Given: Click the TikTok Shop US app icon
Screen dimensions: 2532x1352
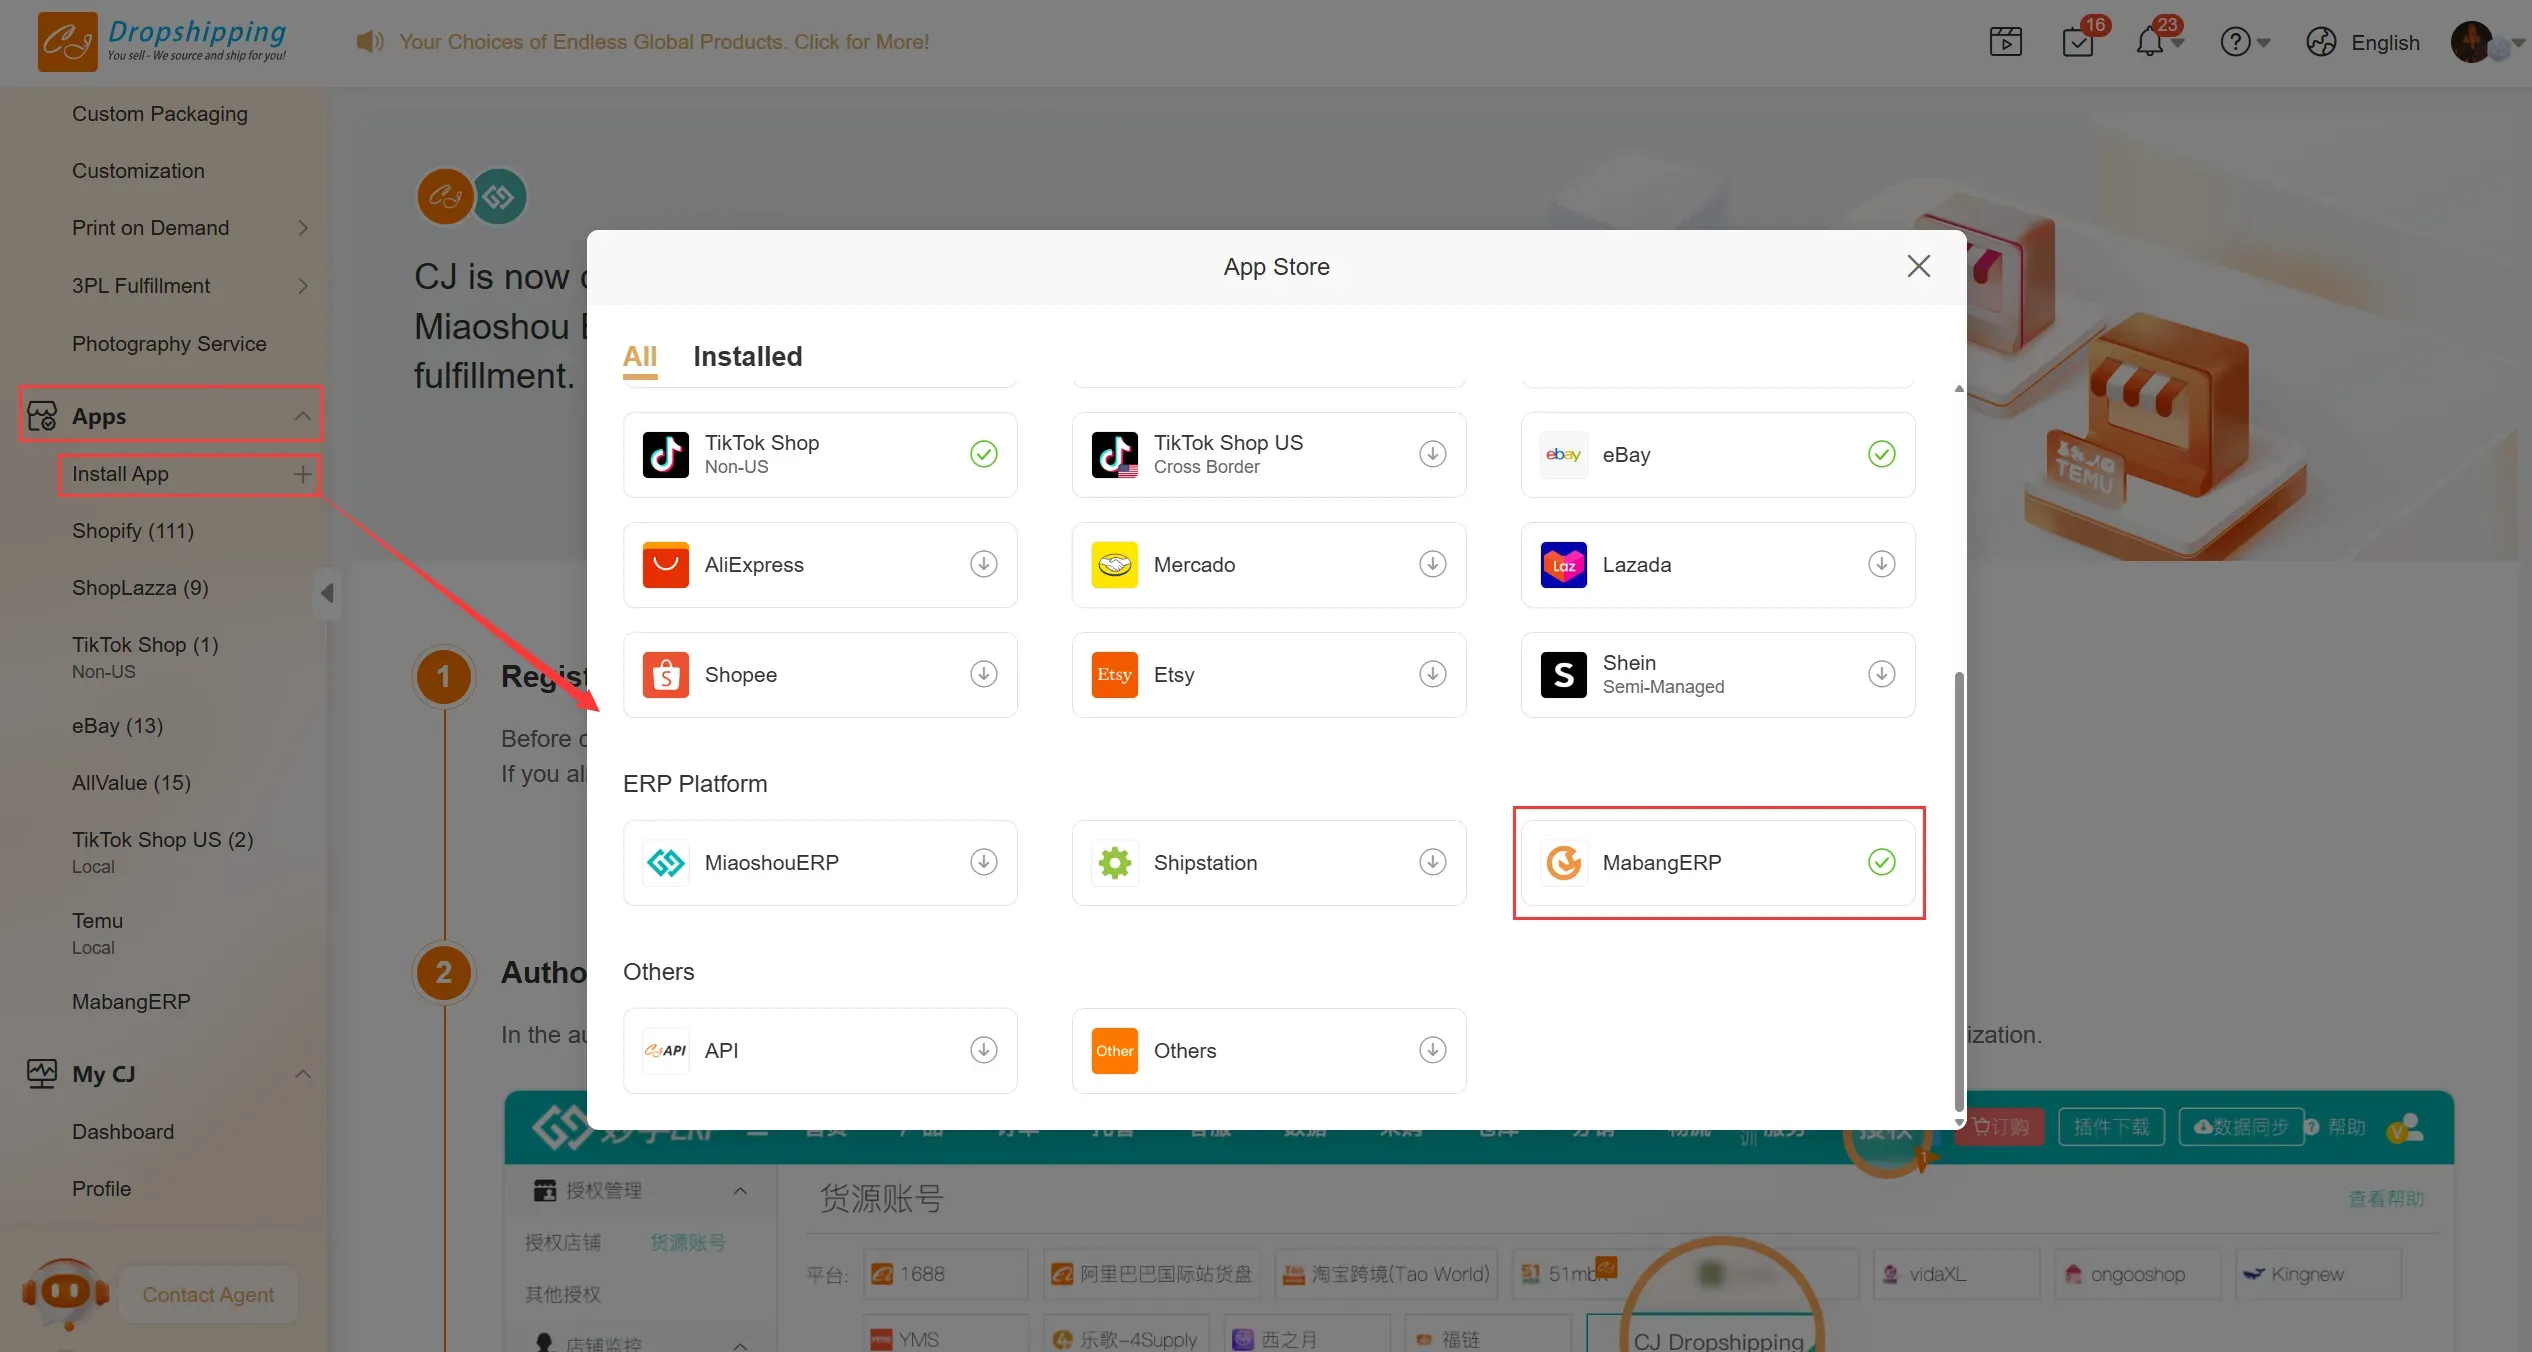Looking at the screenshot, I should pos(1114,455).
